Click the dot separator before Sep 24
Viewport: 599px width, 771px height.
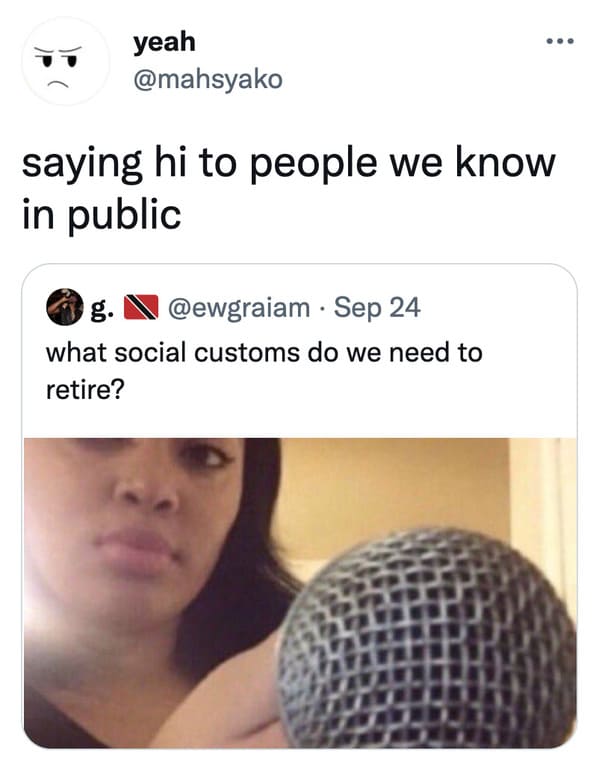[322, 310]
